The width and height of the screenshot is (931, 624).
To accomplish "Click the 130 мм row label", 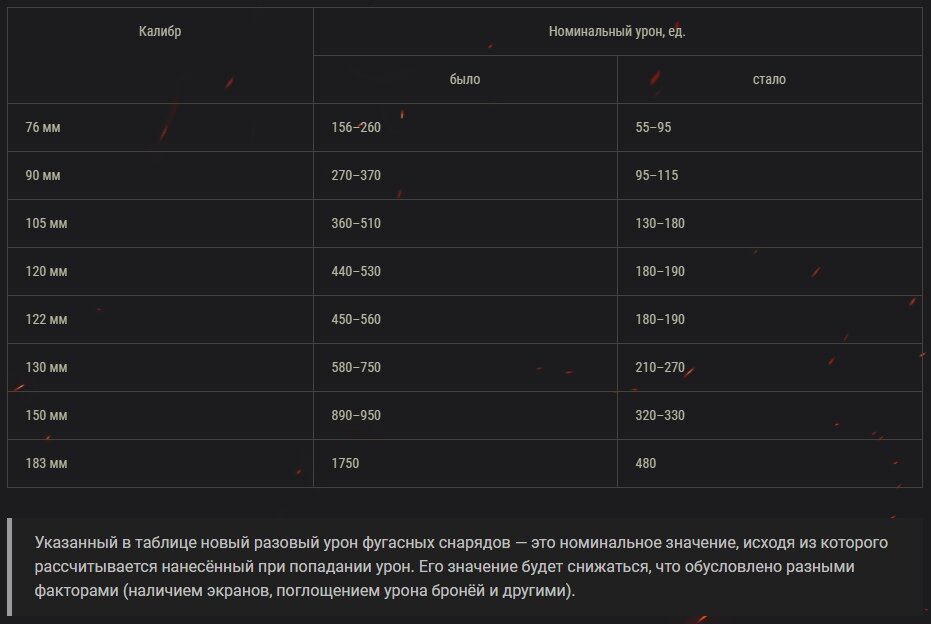I will tap(46, 367).
